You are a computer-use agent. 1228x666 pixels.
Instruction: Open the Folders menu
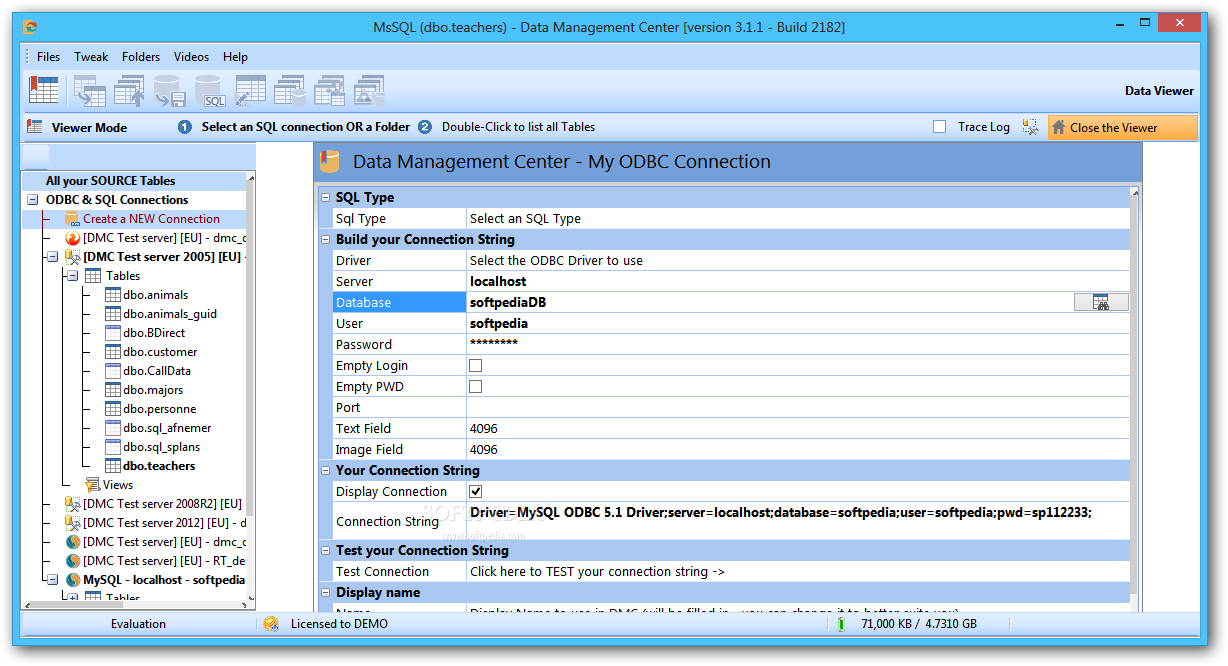141,57
